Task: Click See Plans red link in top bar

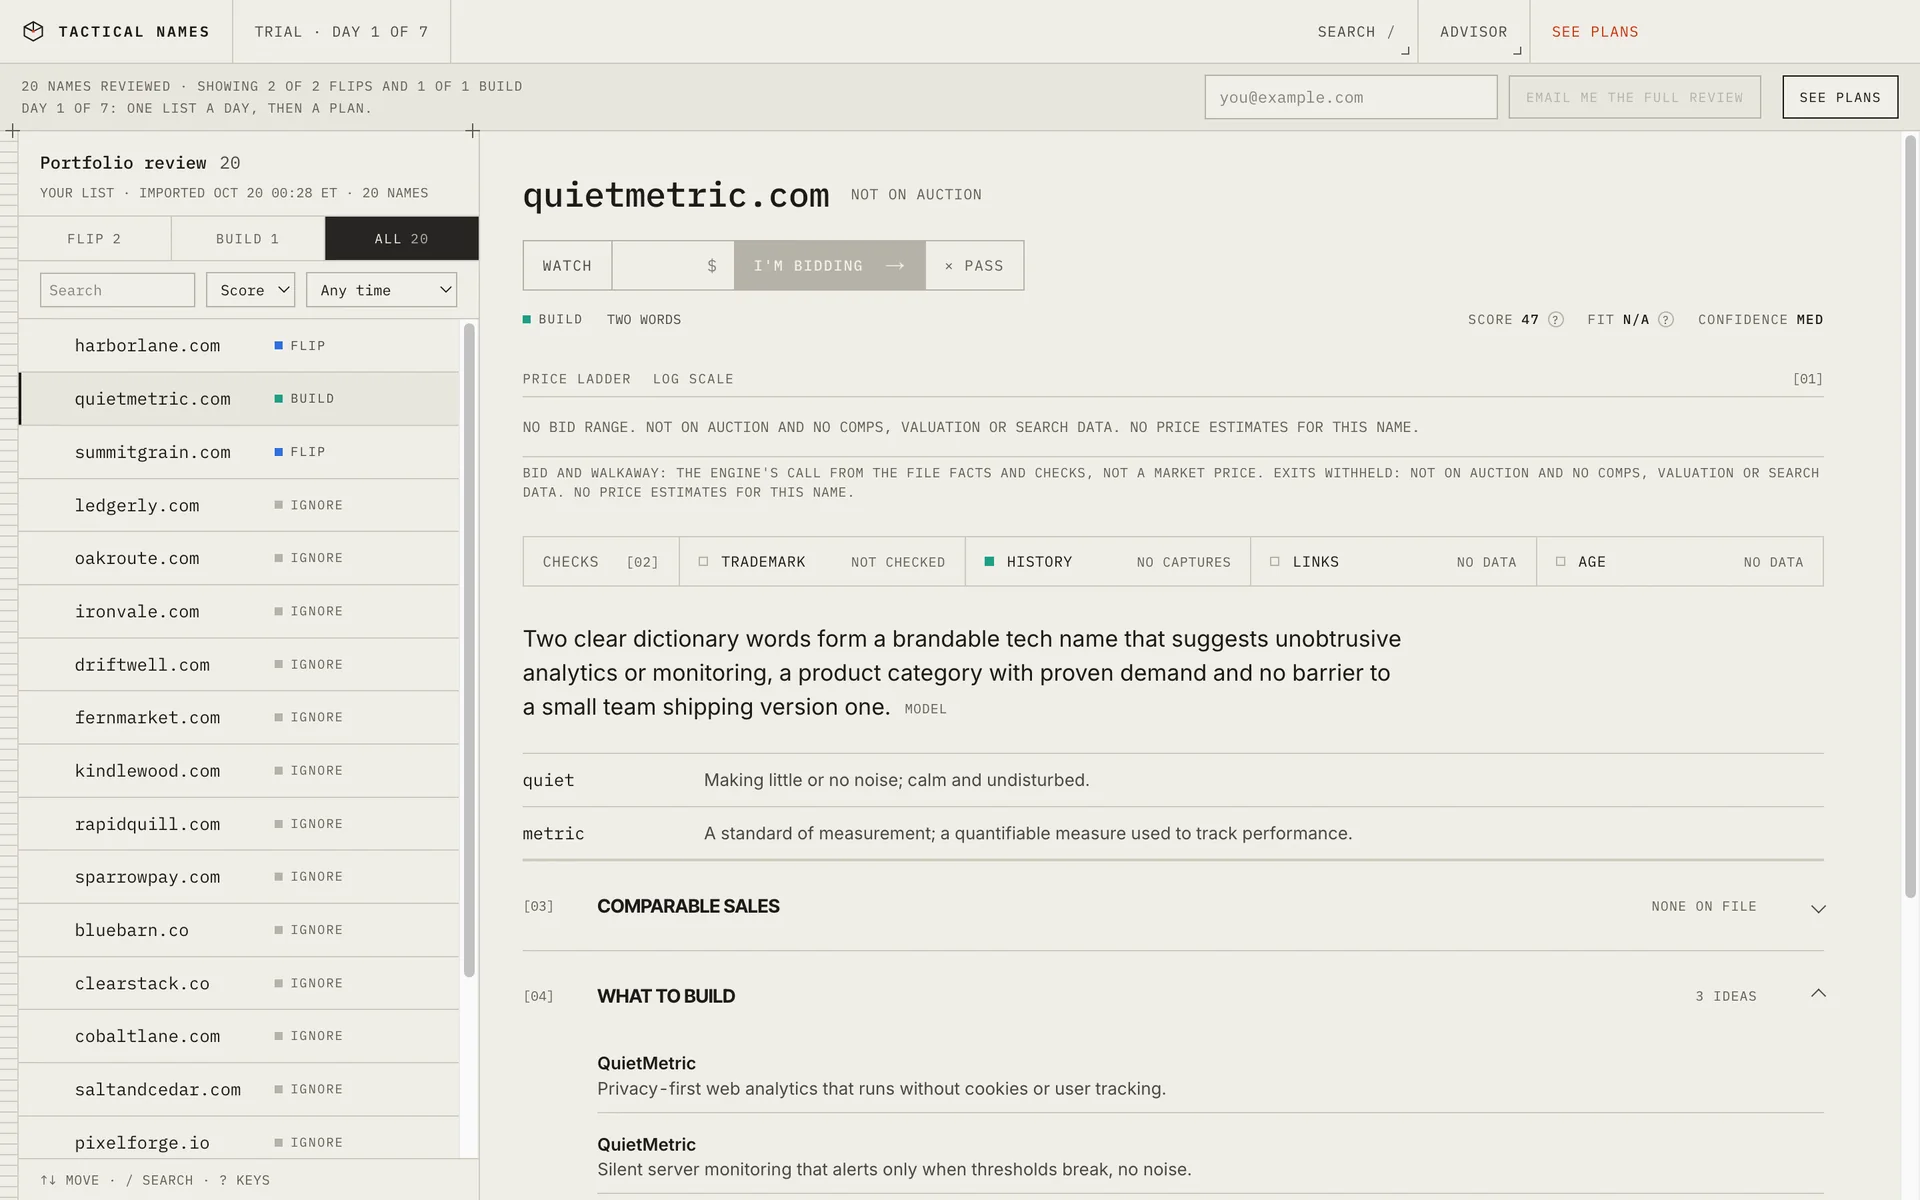Action: point(1595,32)
